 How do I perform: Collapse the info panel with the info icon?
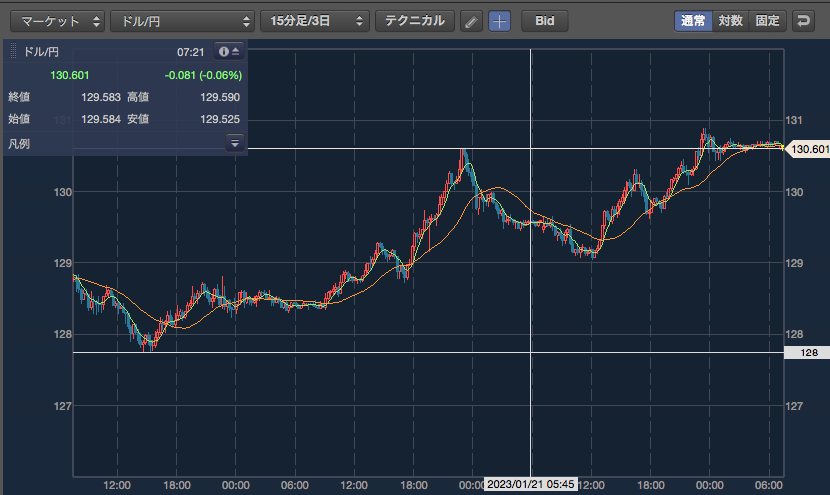point(229,51)
